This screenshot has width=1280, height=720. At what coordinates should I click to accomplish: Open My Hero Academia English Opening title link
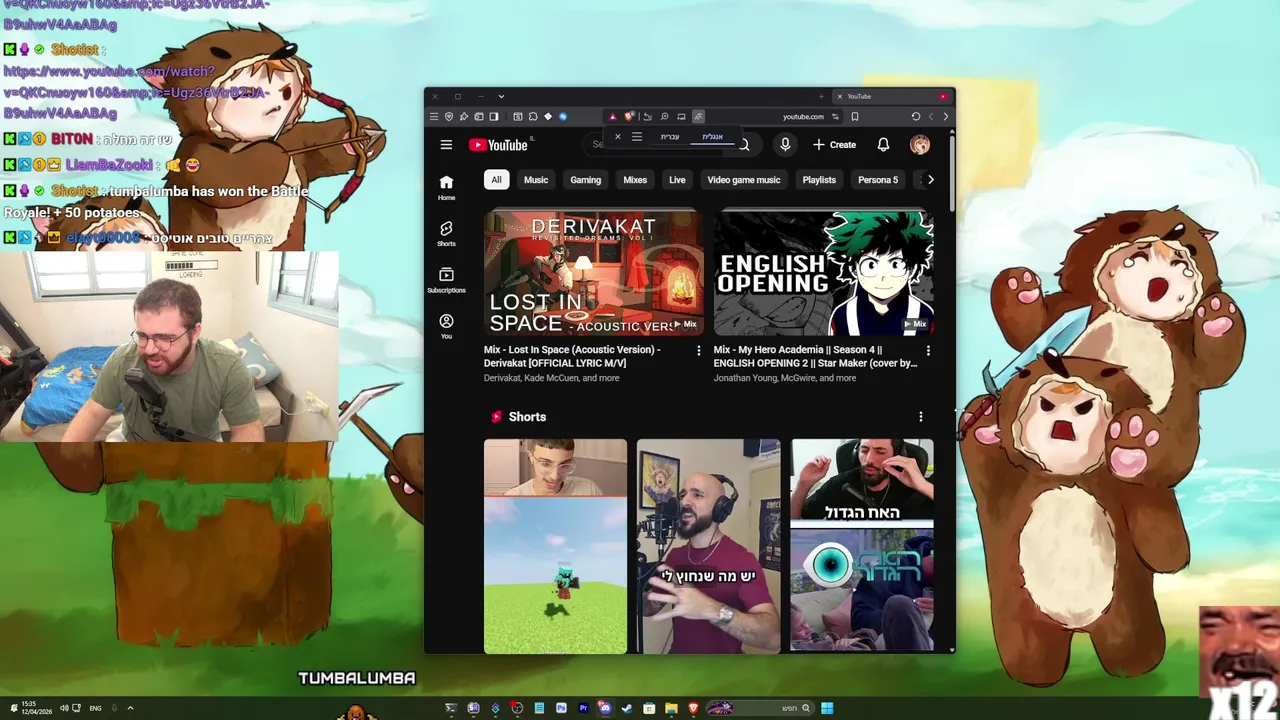click(815, 356)
